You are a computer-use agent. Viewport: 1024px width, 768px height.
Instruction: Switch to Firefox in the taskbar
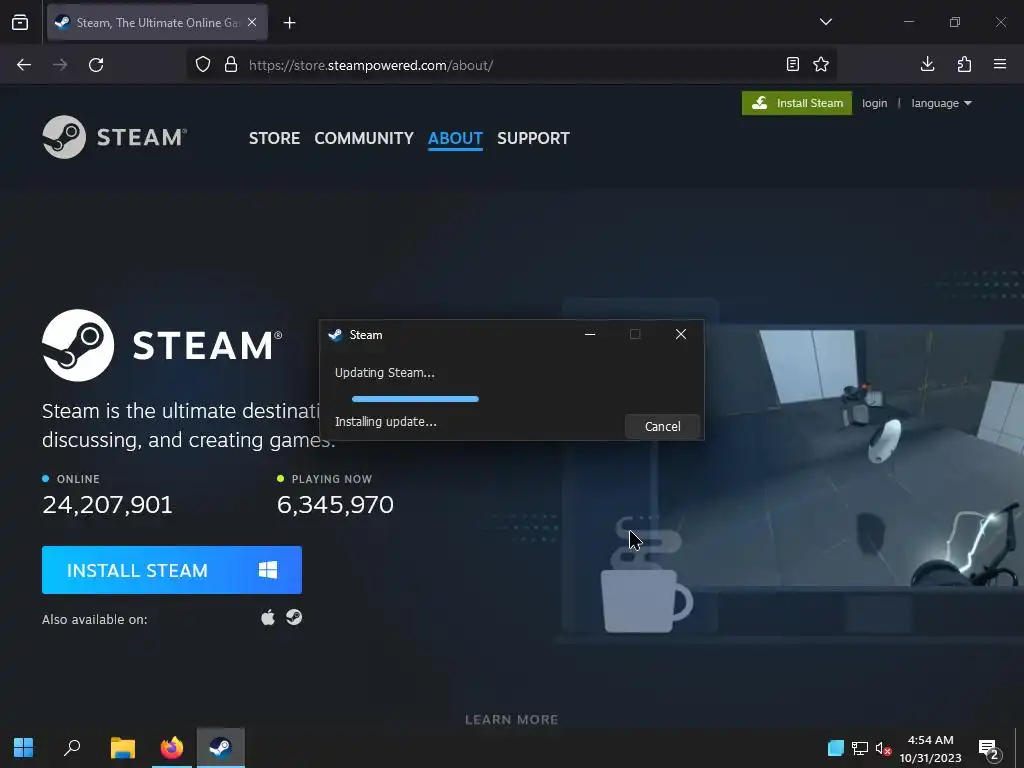172,747
